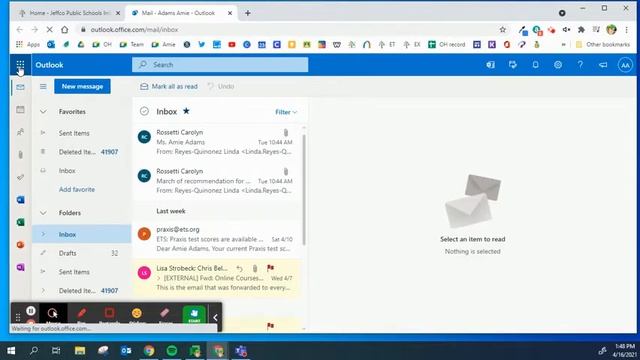Open Microsoft Teams from taskbar
The height and width of the screenshot is (360, 640).
tap(241, 351)
